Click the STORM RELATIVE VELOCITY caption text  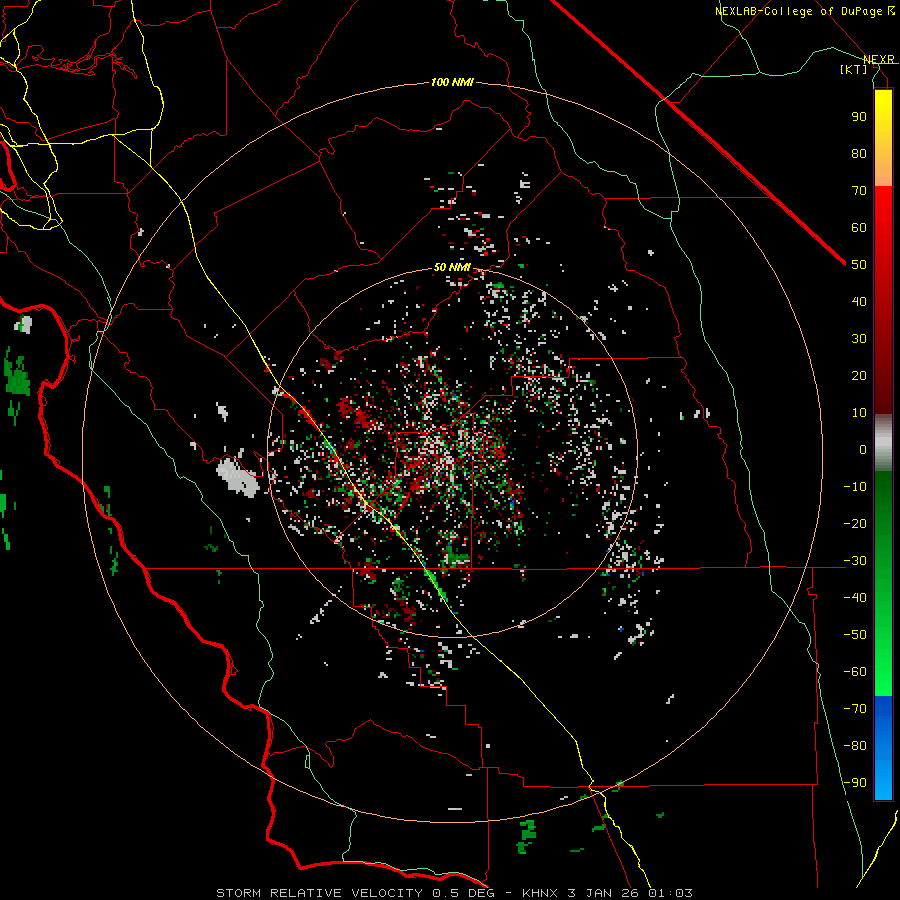point(319,893)
